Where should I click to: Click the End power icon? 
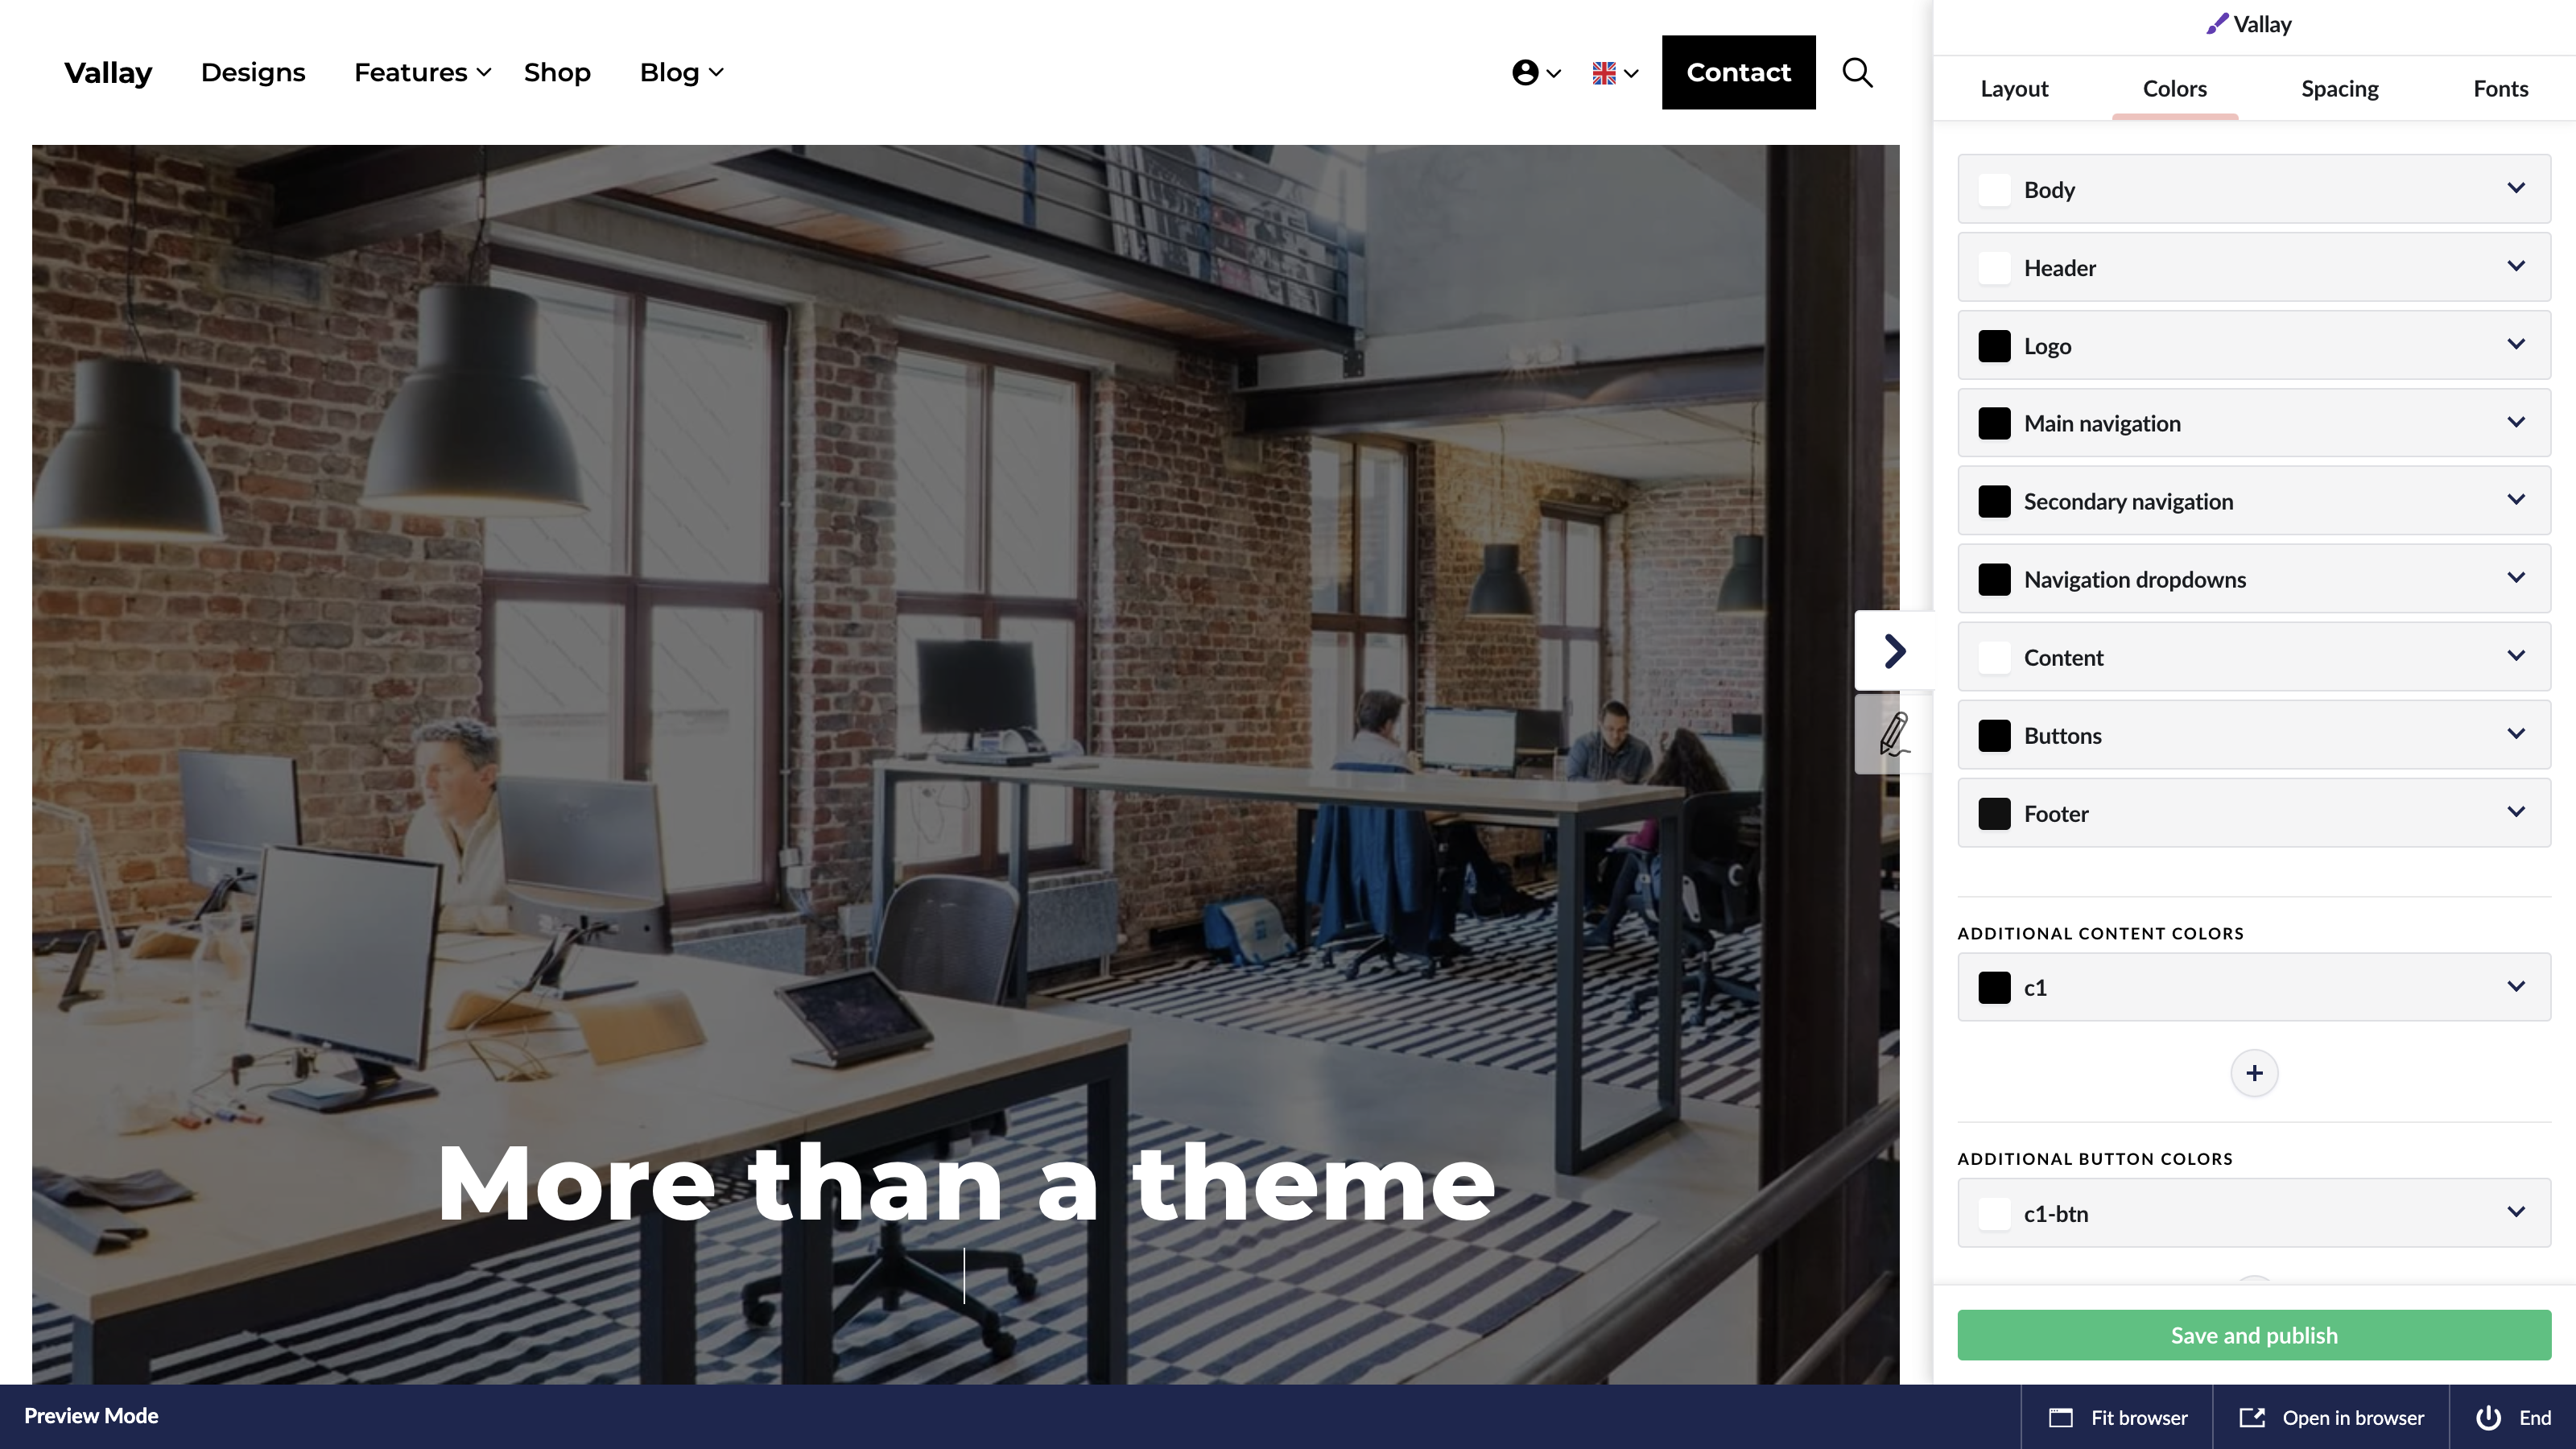2513,1417
